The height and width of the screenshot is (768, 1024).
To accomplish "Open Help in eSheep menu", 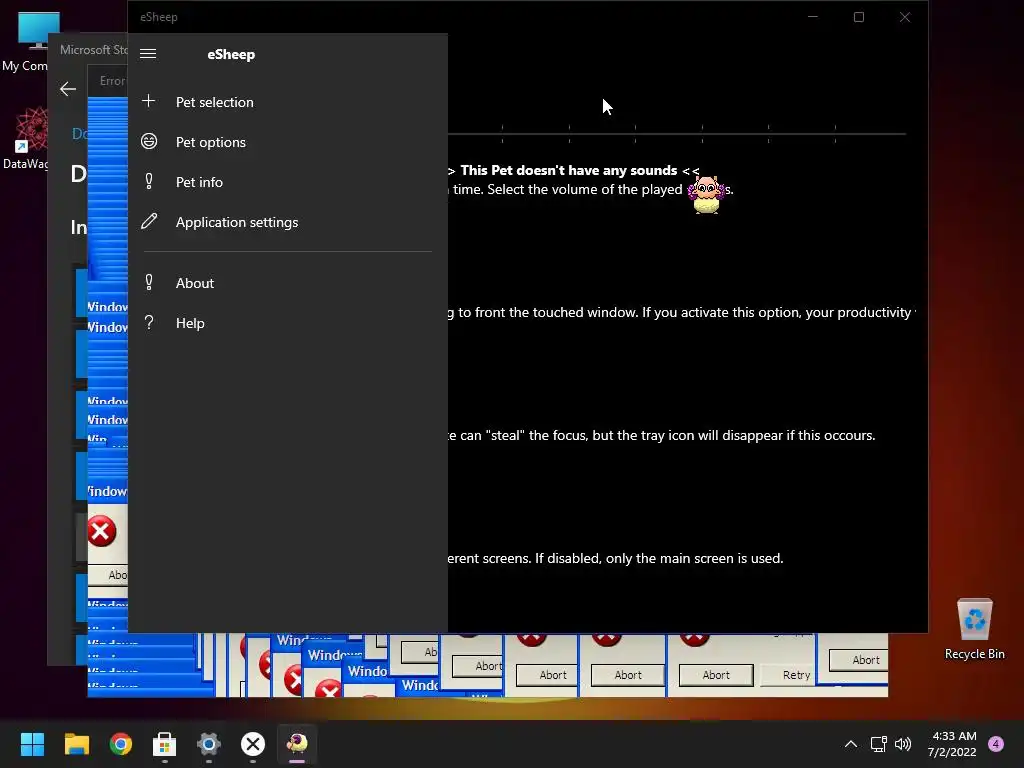I will [x=287, y=323].
